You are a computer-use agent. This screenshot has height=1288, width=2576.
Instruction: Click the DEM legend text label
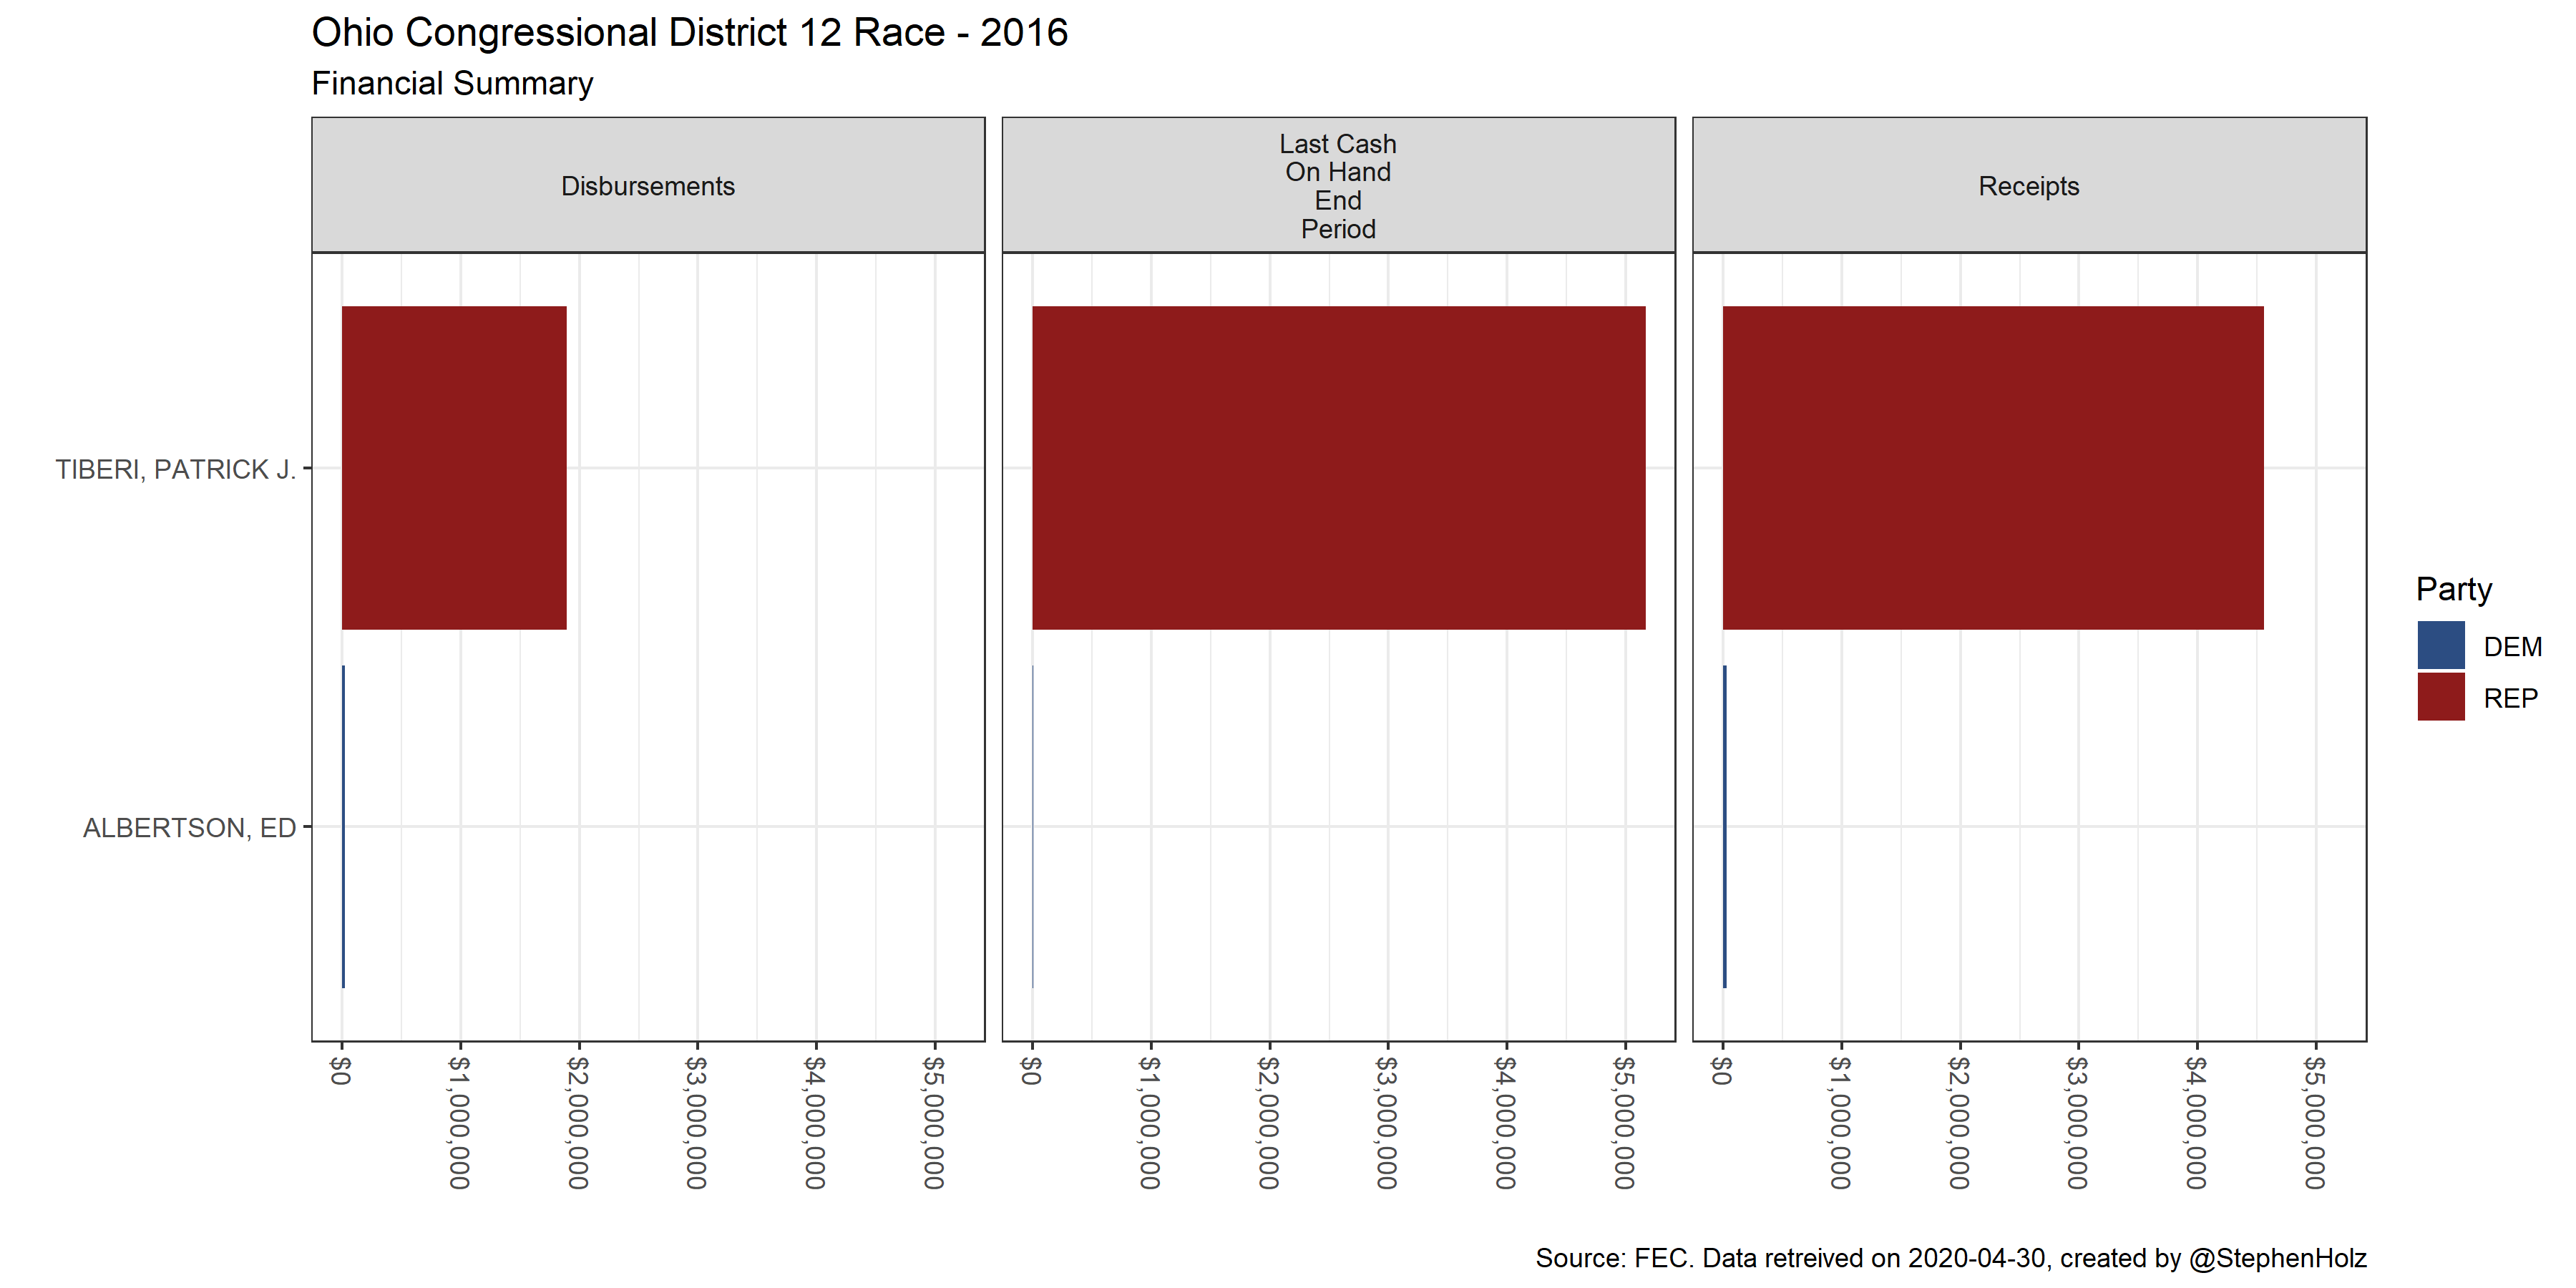pos(2512,647)
